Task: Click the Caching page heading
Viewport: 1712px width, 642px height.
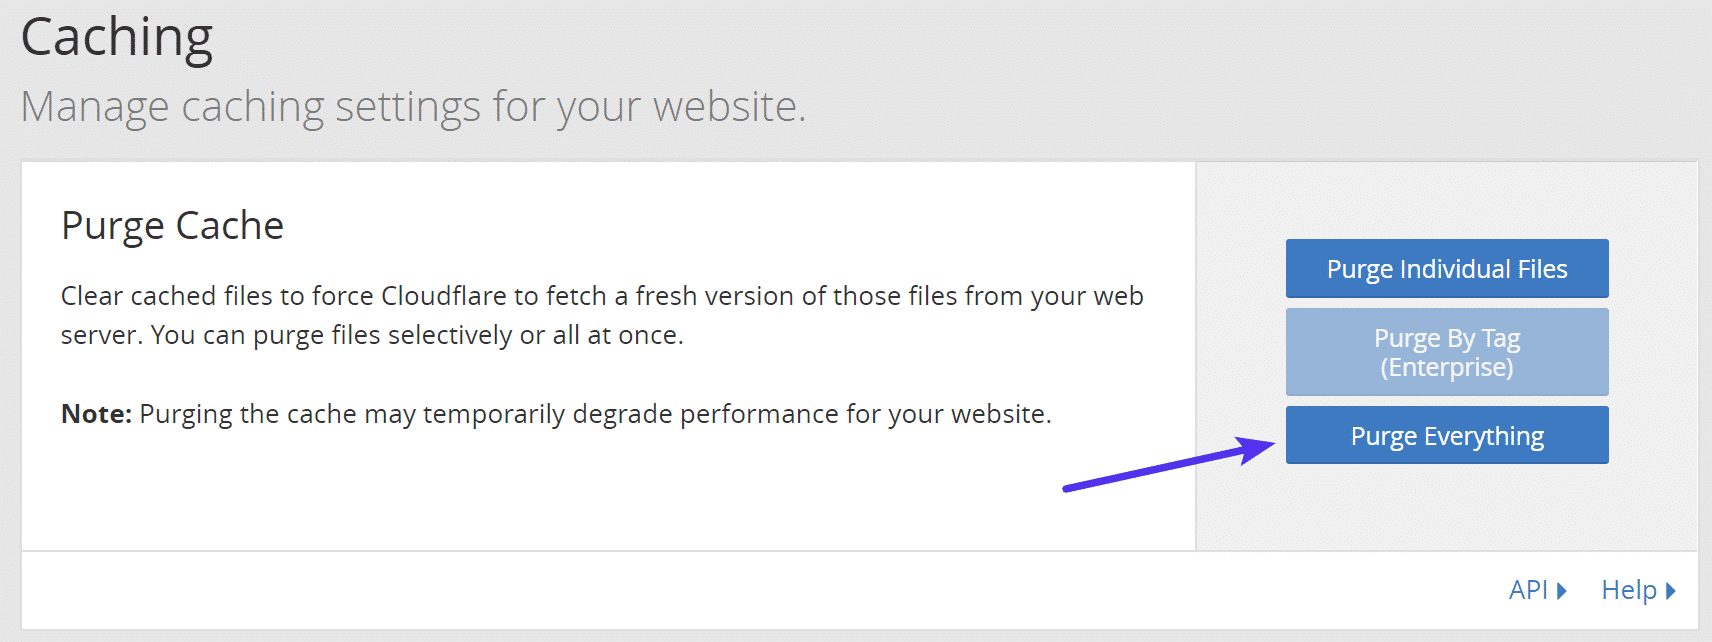Action: [117, 37]
